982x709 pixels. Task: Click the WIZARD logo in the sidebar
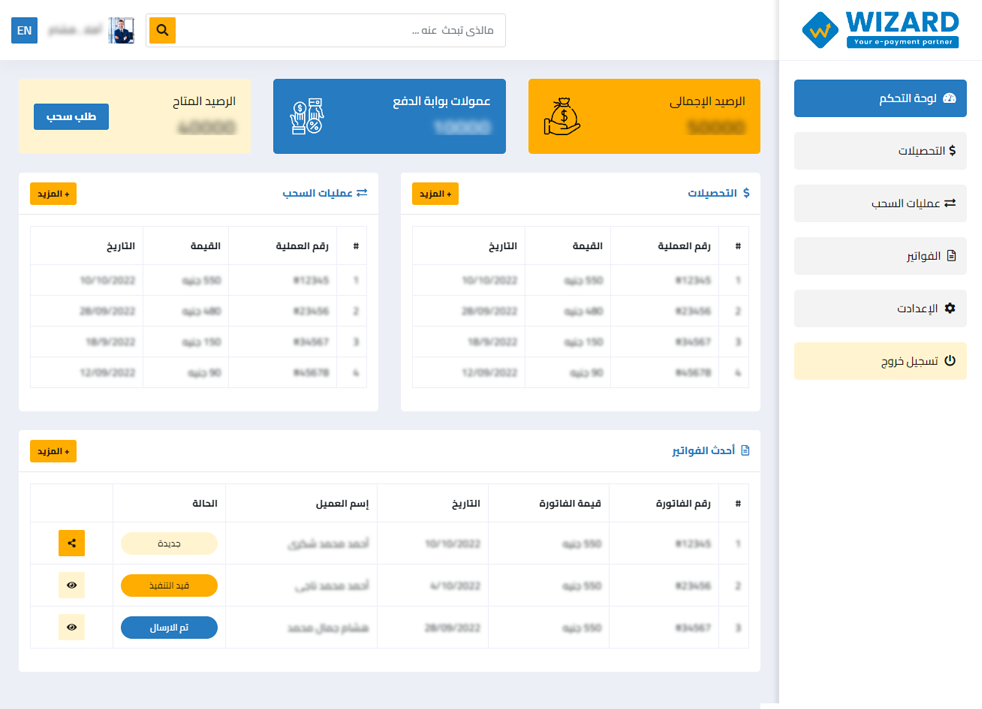click(x=880, y=29)
